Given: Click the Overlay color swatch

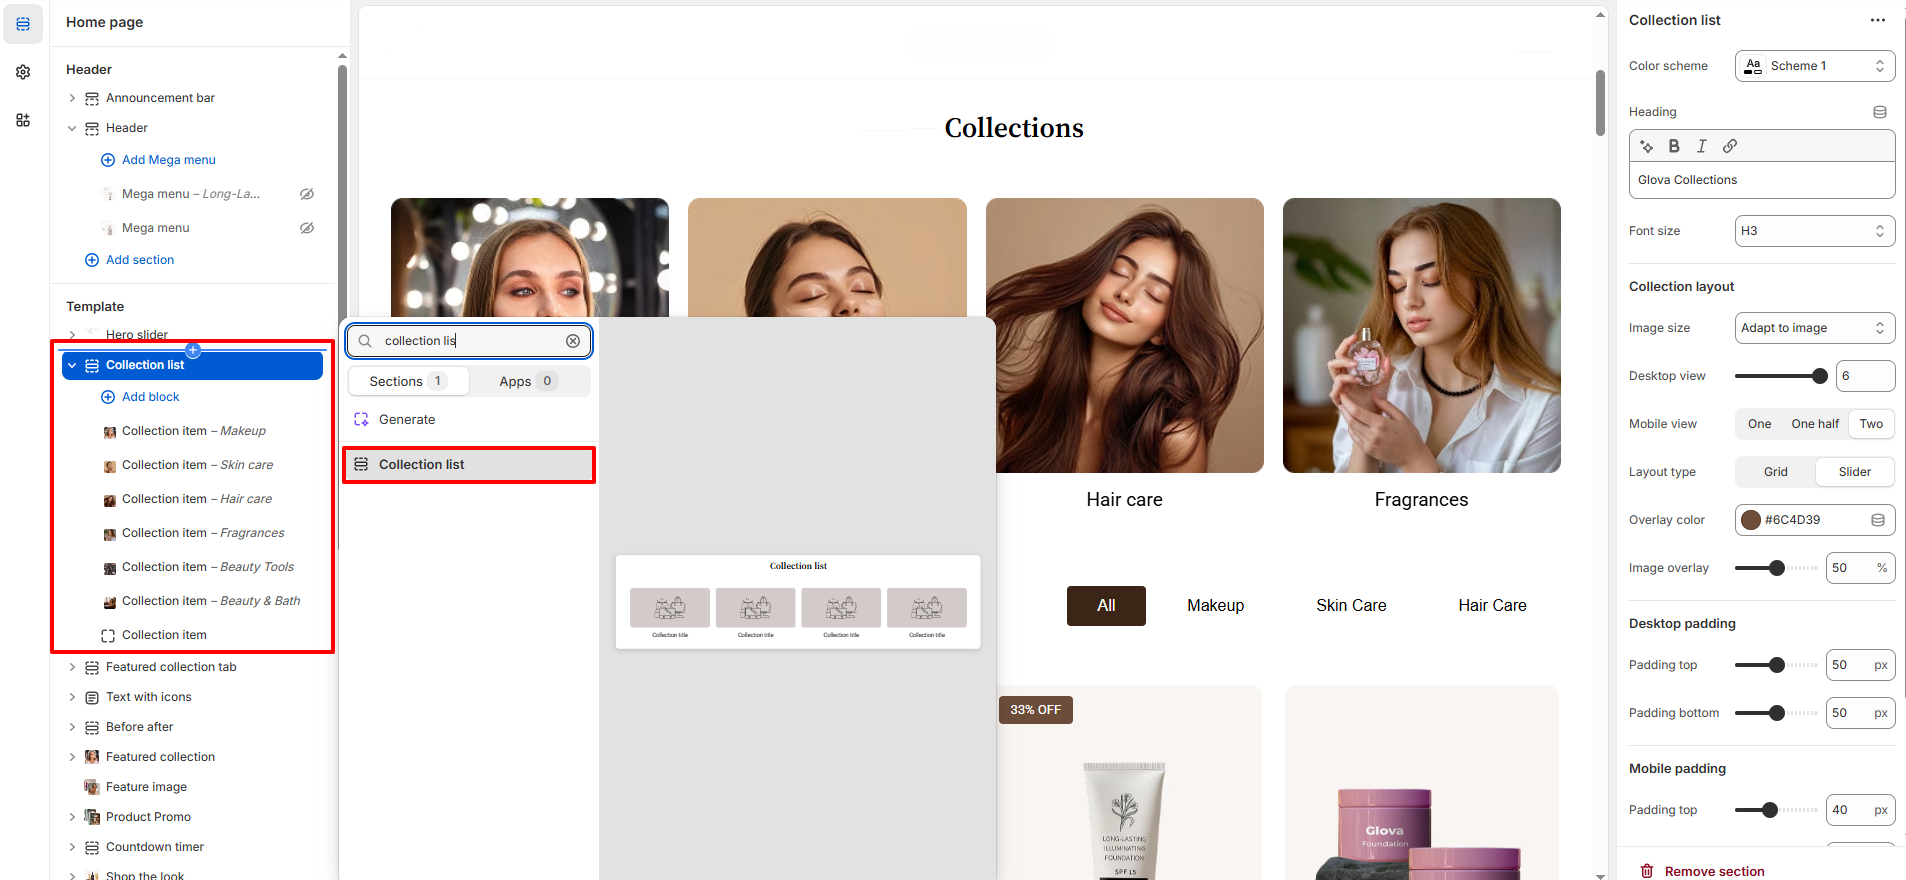Looking at the screenshot, I should point(1751,520).
